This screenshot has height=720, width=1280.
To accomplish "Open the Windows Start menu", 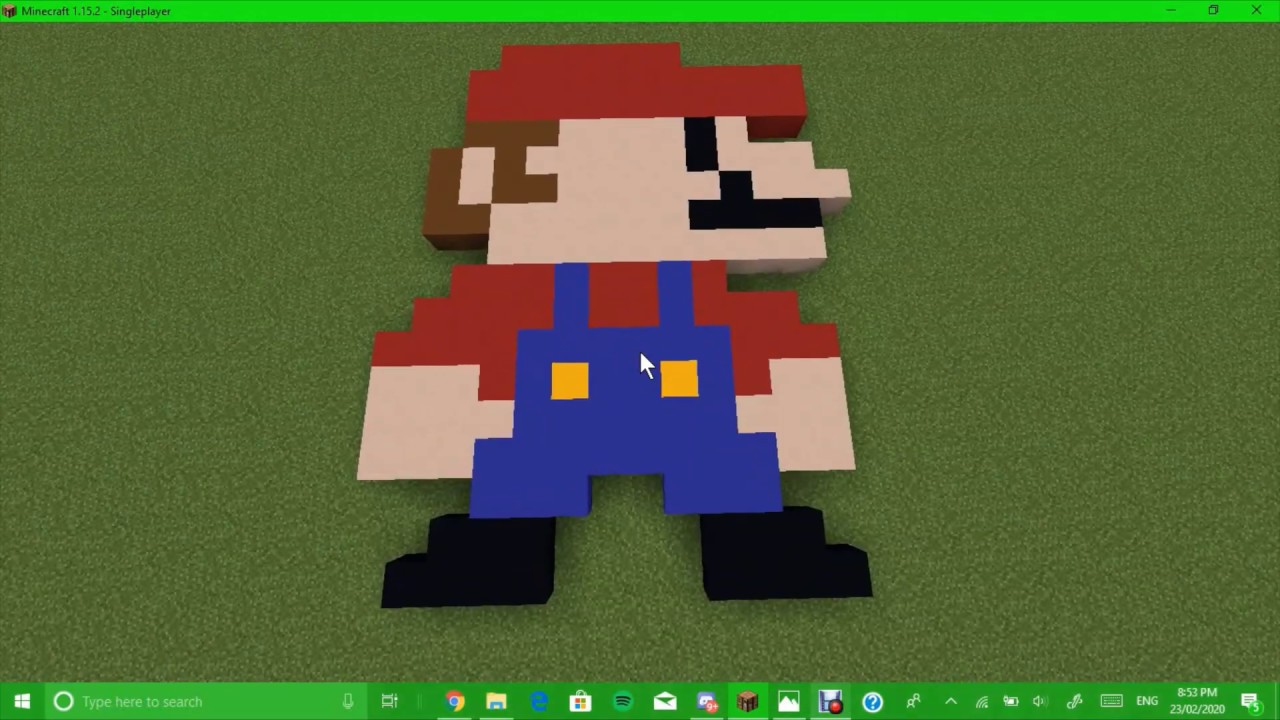I will click(x=22, y=701).
